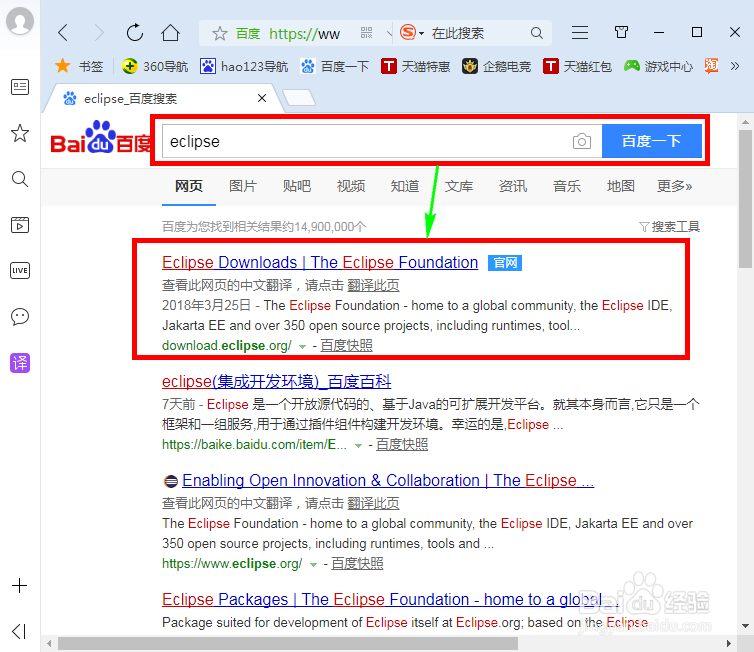Click the 百度一下 search button

[x=651, y=141]
